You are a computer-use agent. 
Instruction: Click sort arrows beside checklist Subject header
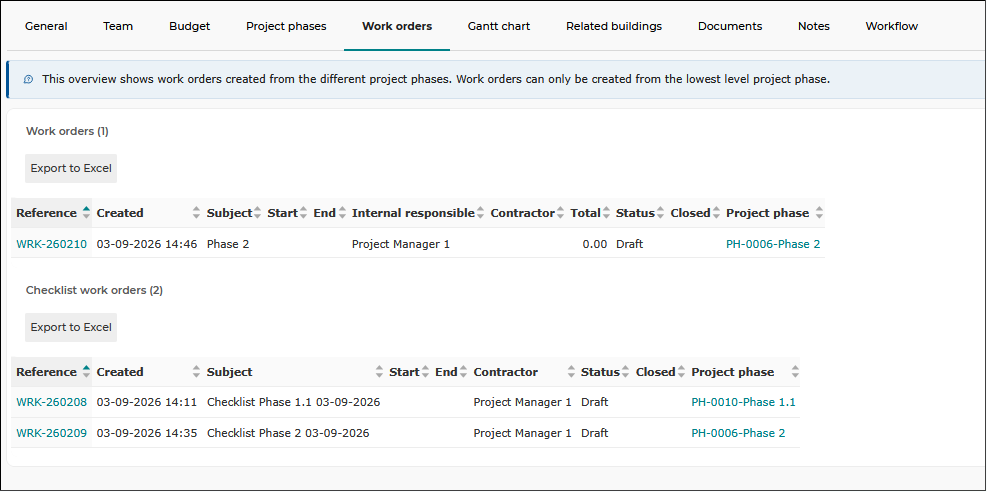point(379,372)
